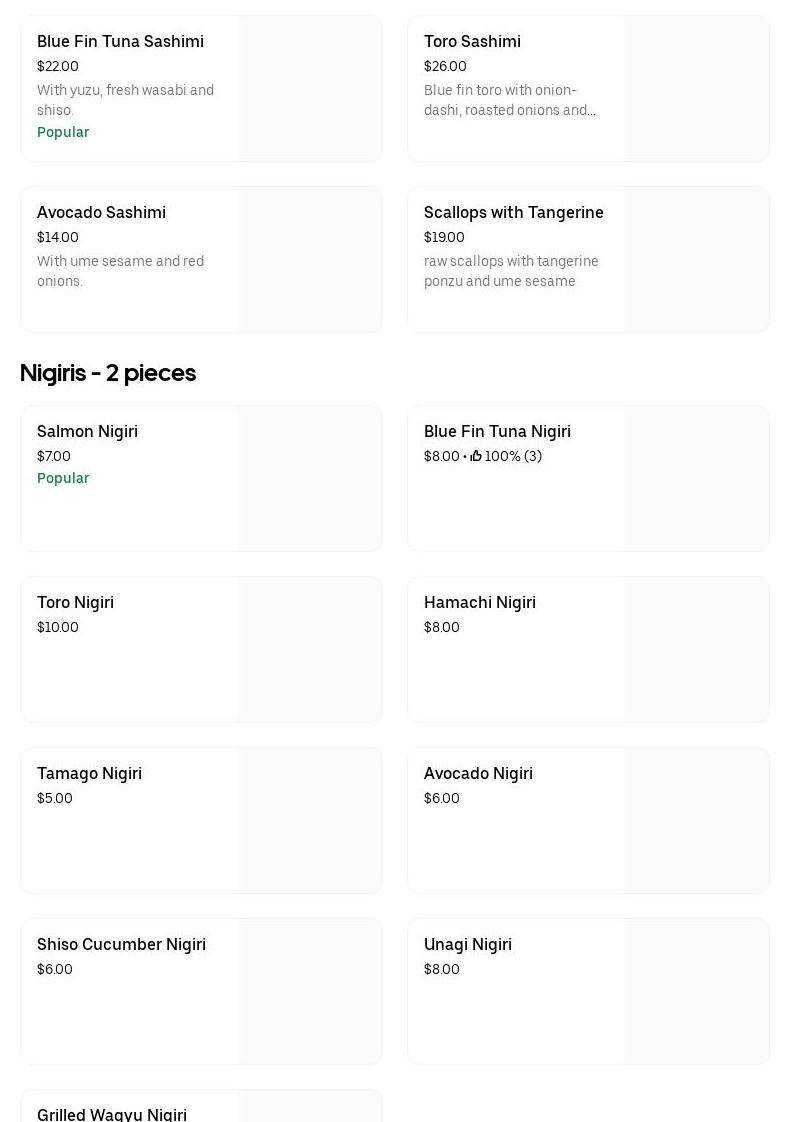Image resolution: width=804 pixels, height=1122 pixels.
Task: Click Popular tag under Blue Fin Tuna Sashimi
Action: [x=63, y=132]
